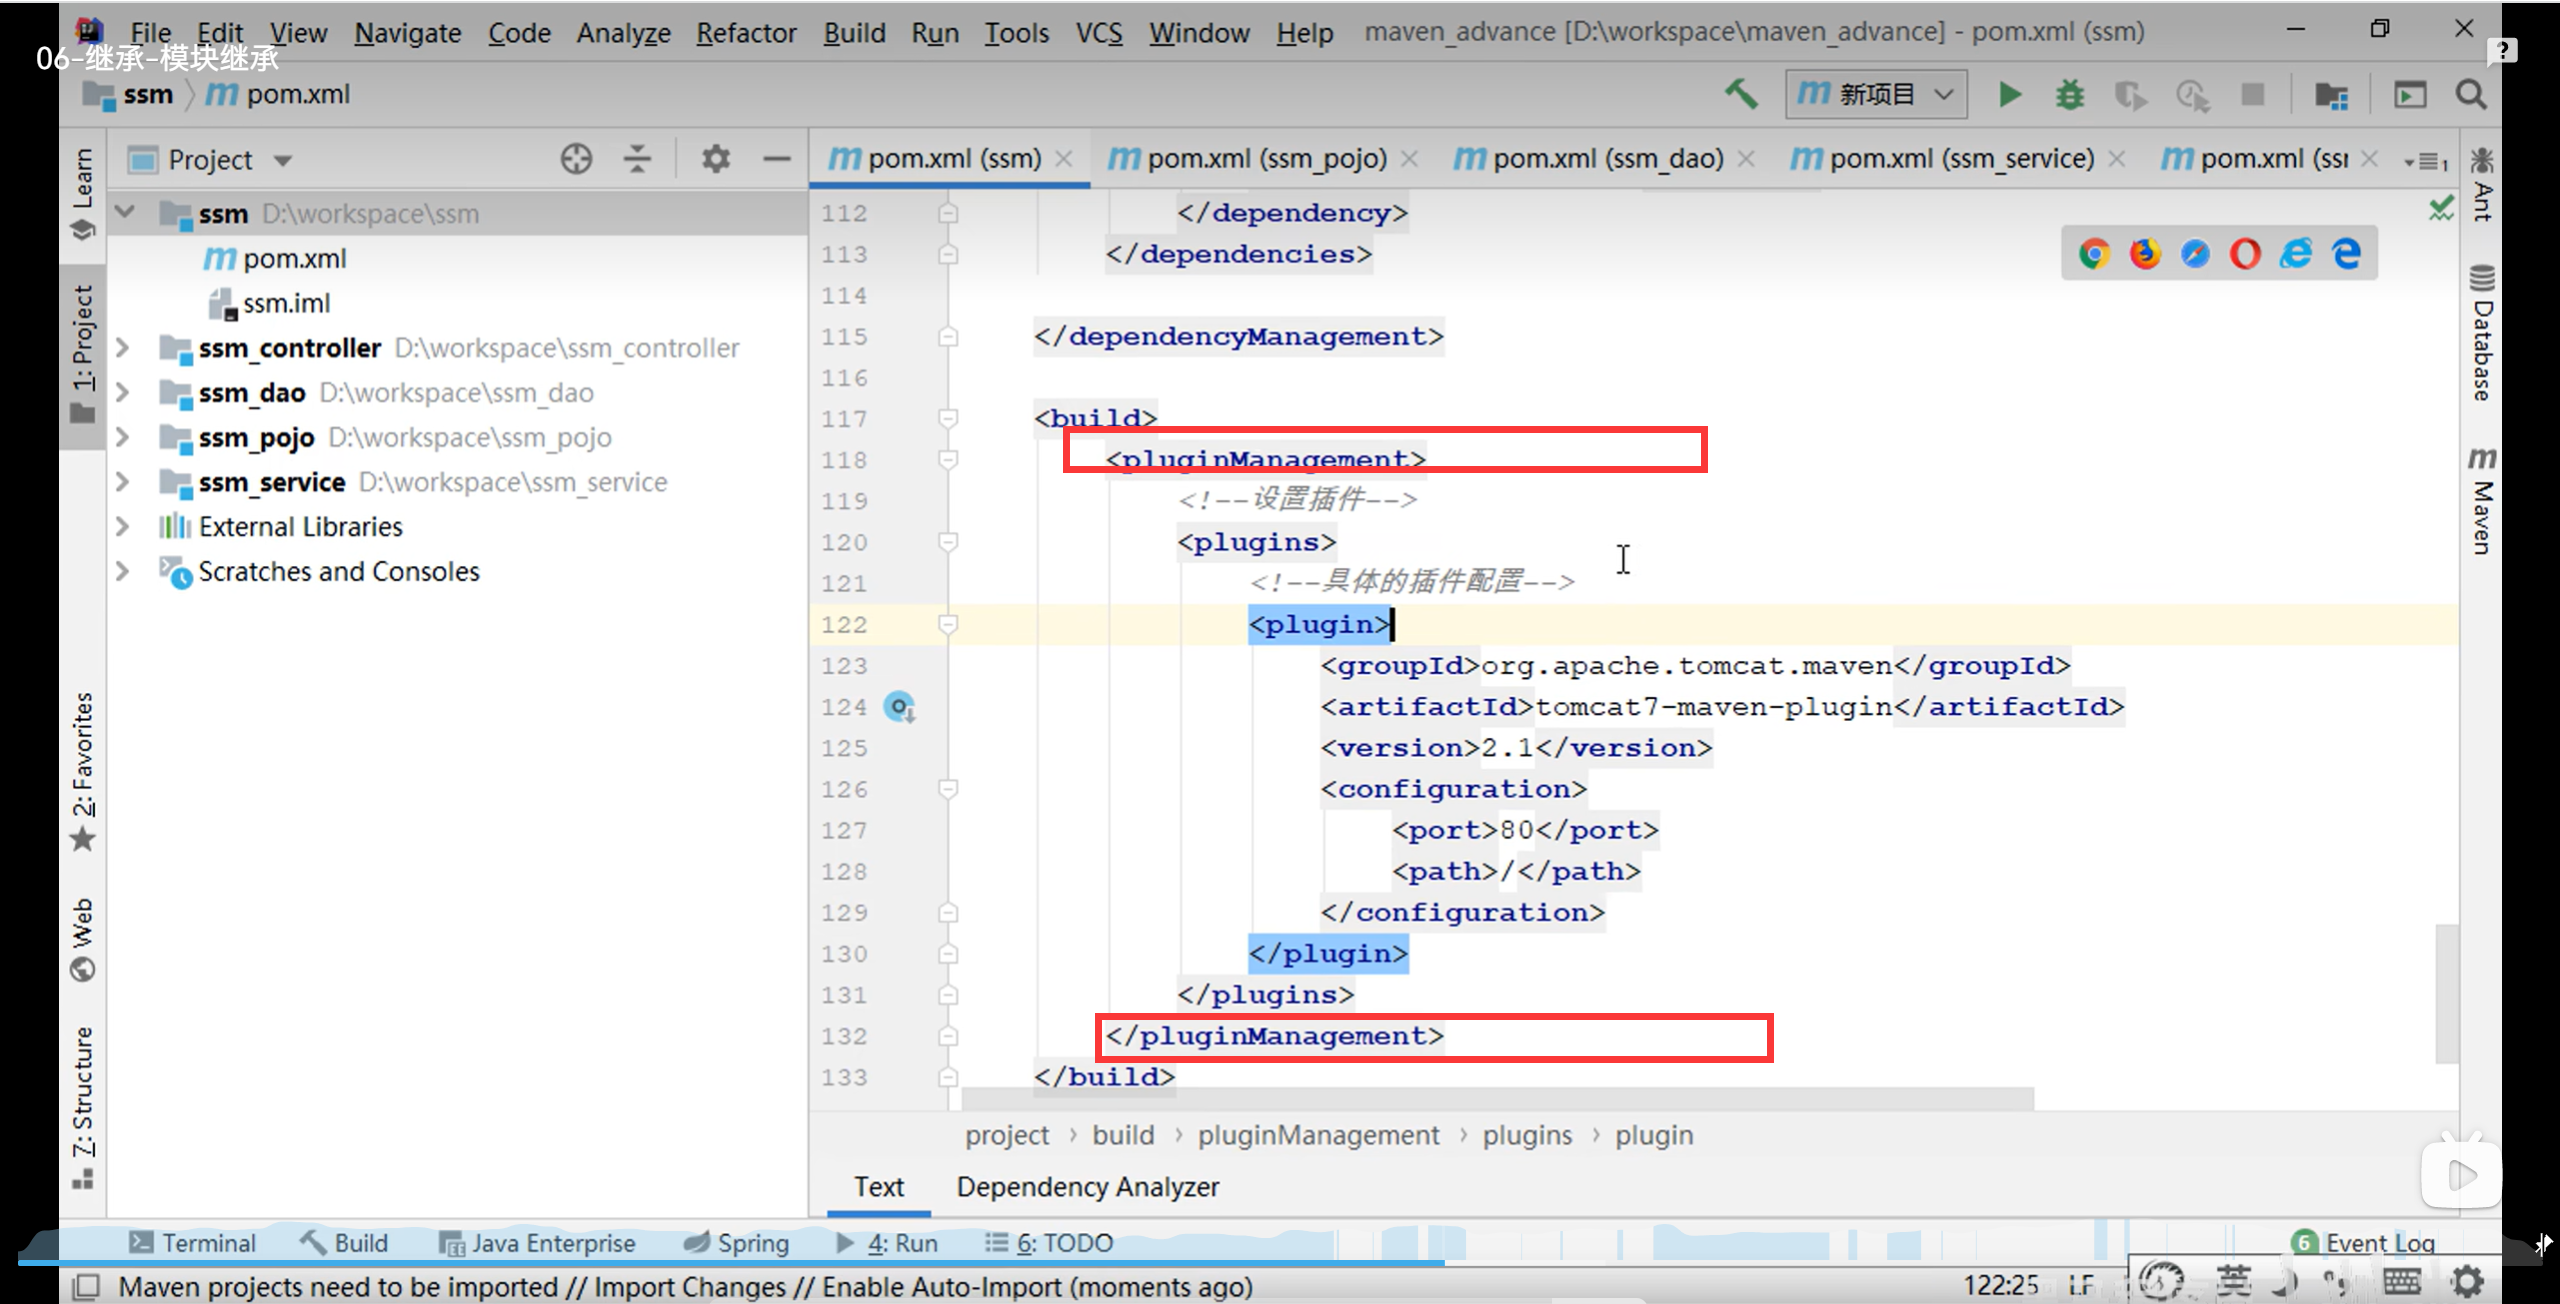The image size is (2560, 1304).
Task: Click the Debug bug icon
Action: (2069, 95)
